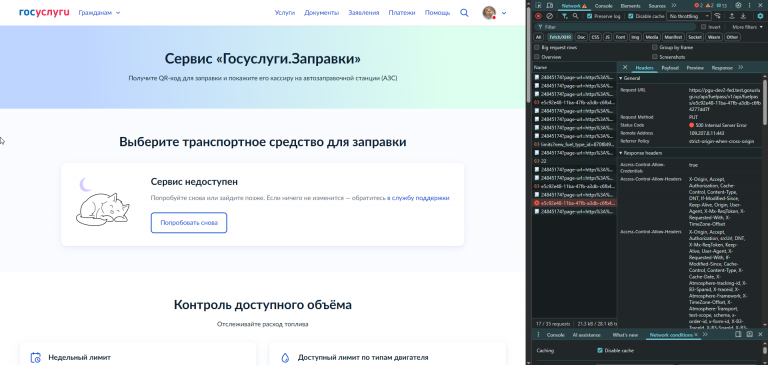
Task: Open Услуги in the site header
Action: (285, 13)
